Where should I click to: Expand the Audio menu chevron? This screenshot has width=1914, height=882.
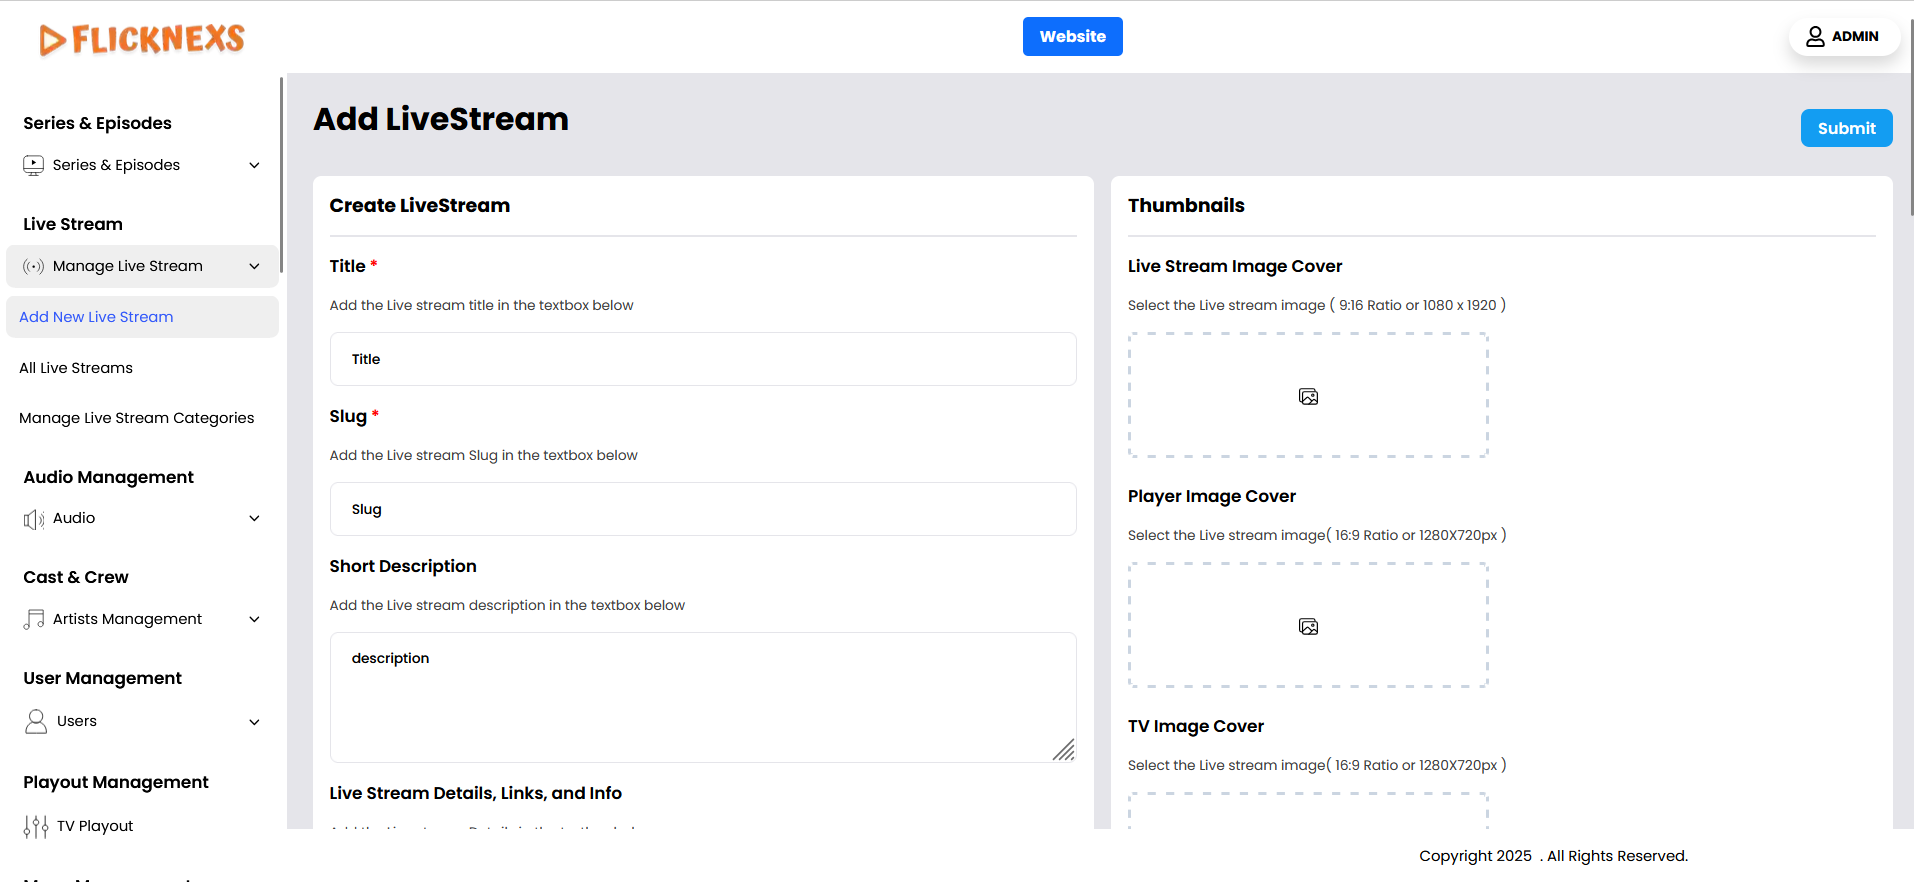[254, 519]
